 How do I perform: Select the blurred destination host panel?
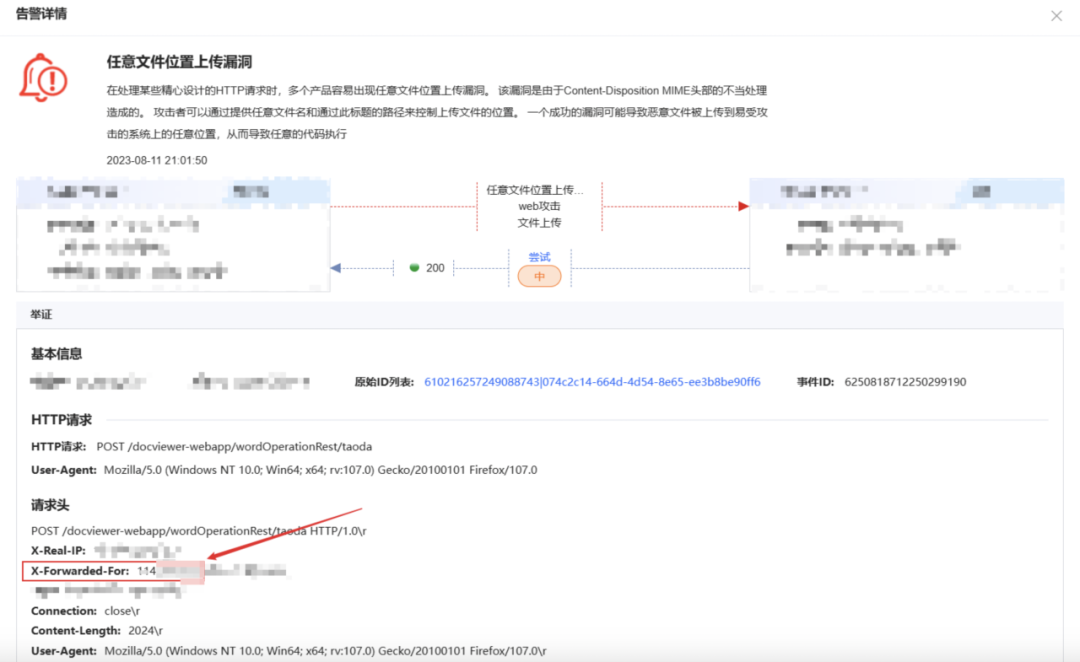[x=906, y=236]
